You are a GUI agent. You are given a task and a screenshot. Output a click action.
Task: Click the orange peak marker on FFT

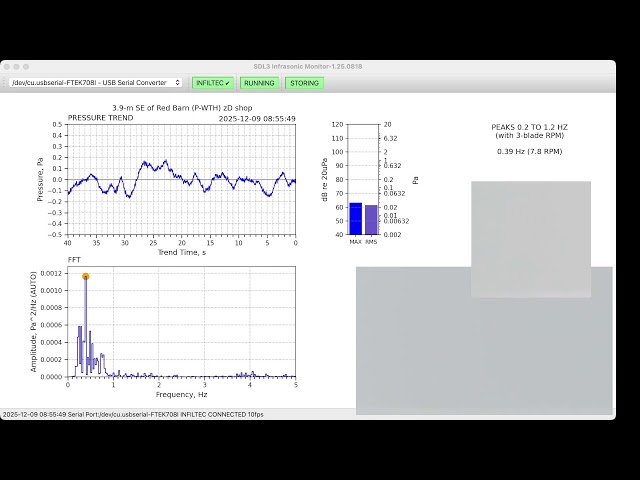[86, 276]
